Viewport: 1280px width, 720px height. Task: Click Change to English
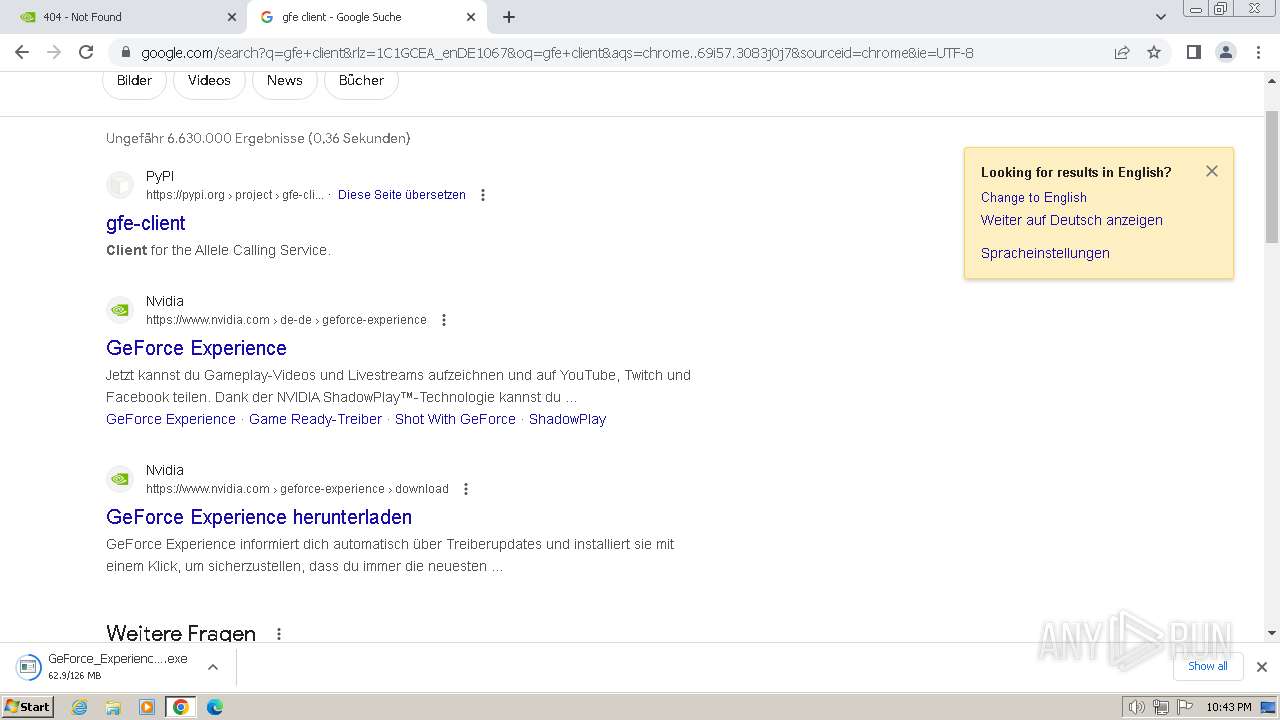tap(1033, 197)
